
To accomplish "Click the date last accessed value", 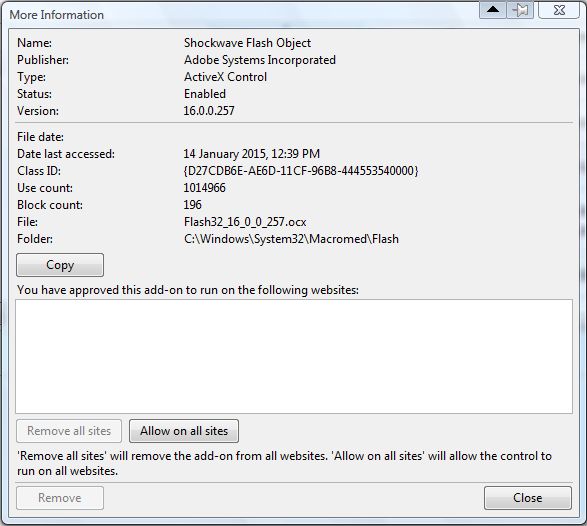I will pyautogui.click(x=252, y=154).
